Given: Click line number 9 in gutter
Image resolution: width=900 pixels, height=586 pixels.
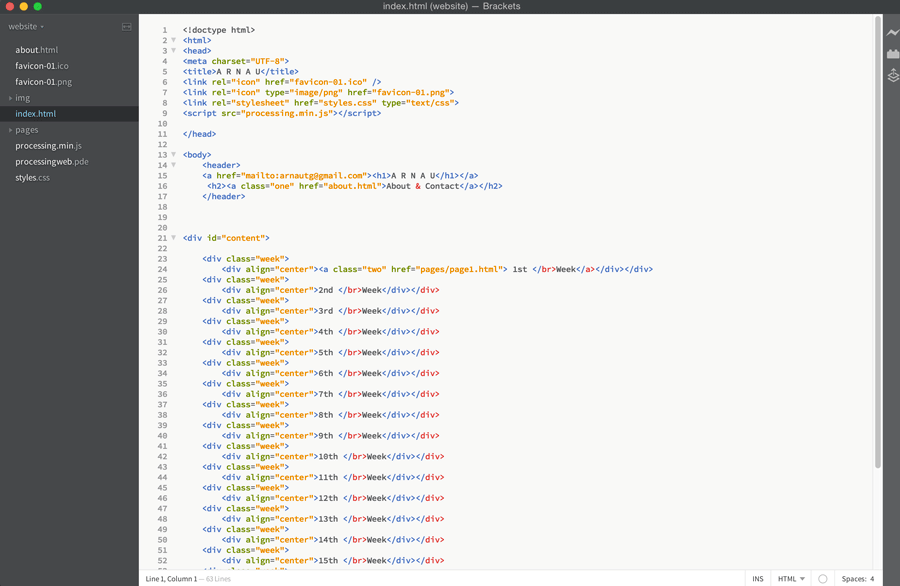Looking at the screenshot, I should (165, 113).
